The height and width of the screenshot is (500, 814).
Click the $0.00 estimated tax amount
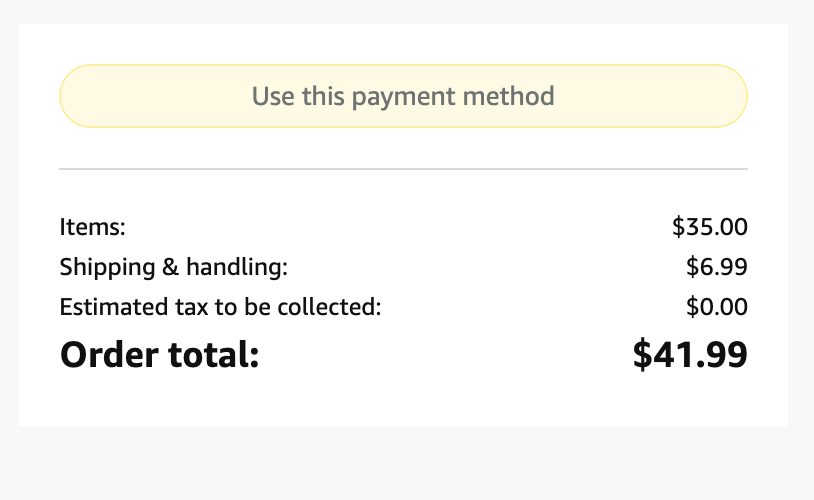tap(717, 307)
